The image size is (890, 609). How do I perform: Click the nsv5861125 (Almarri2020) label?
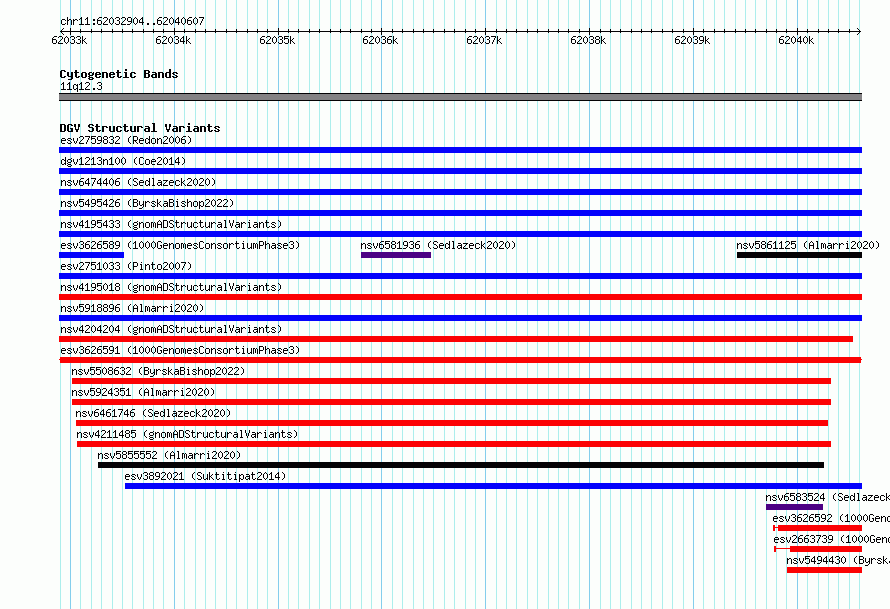point(808,245)
